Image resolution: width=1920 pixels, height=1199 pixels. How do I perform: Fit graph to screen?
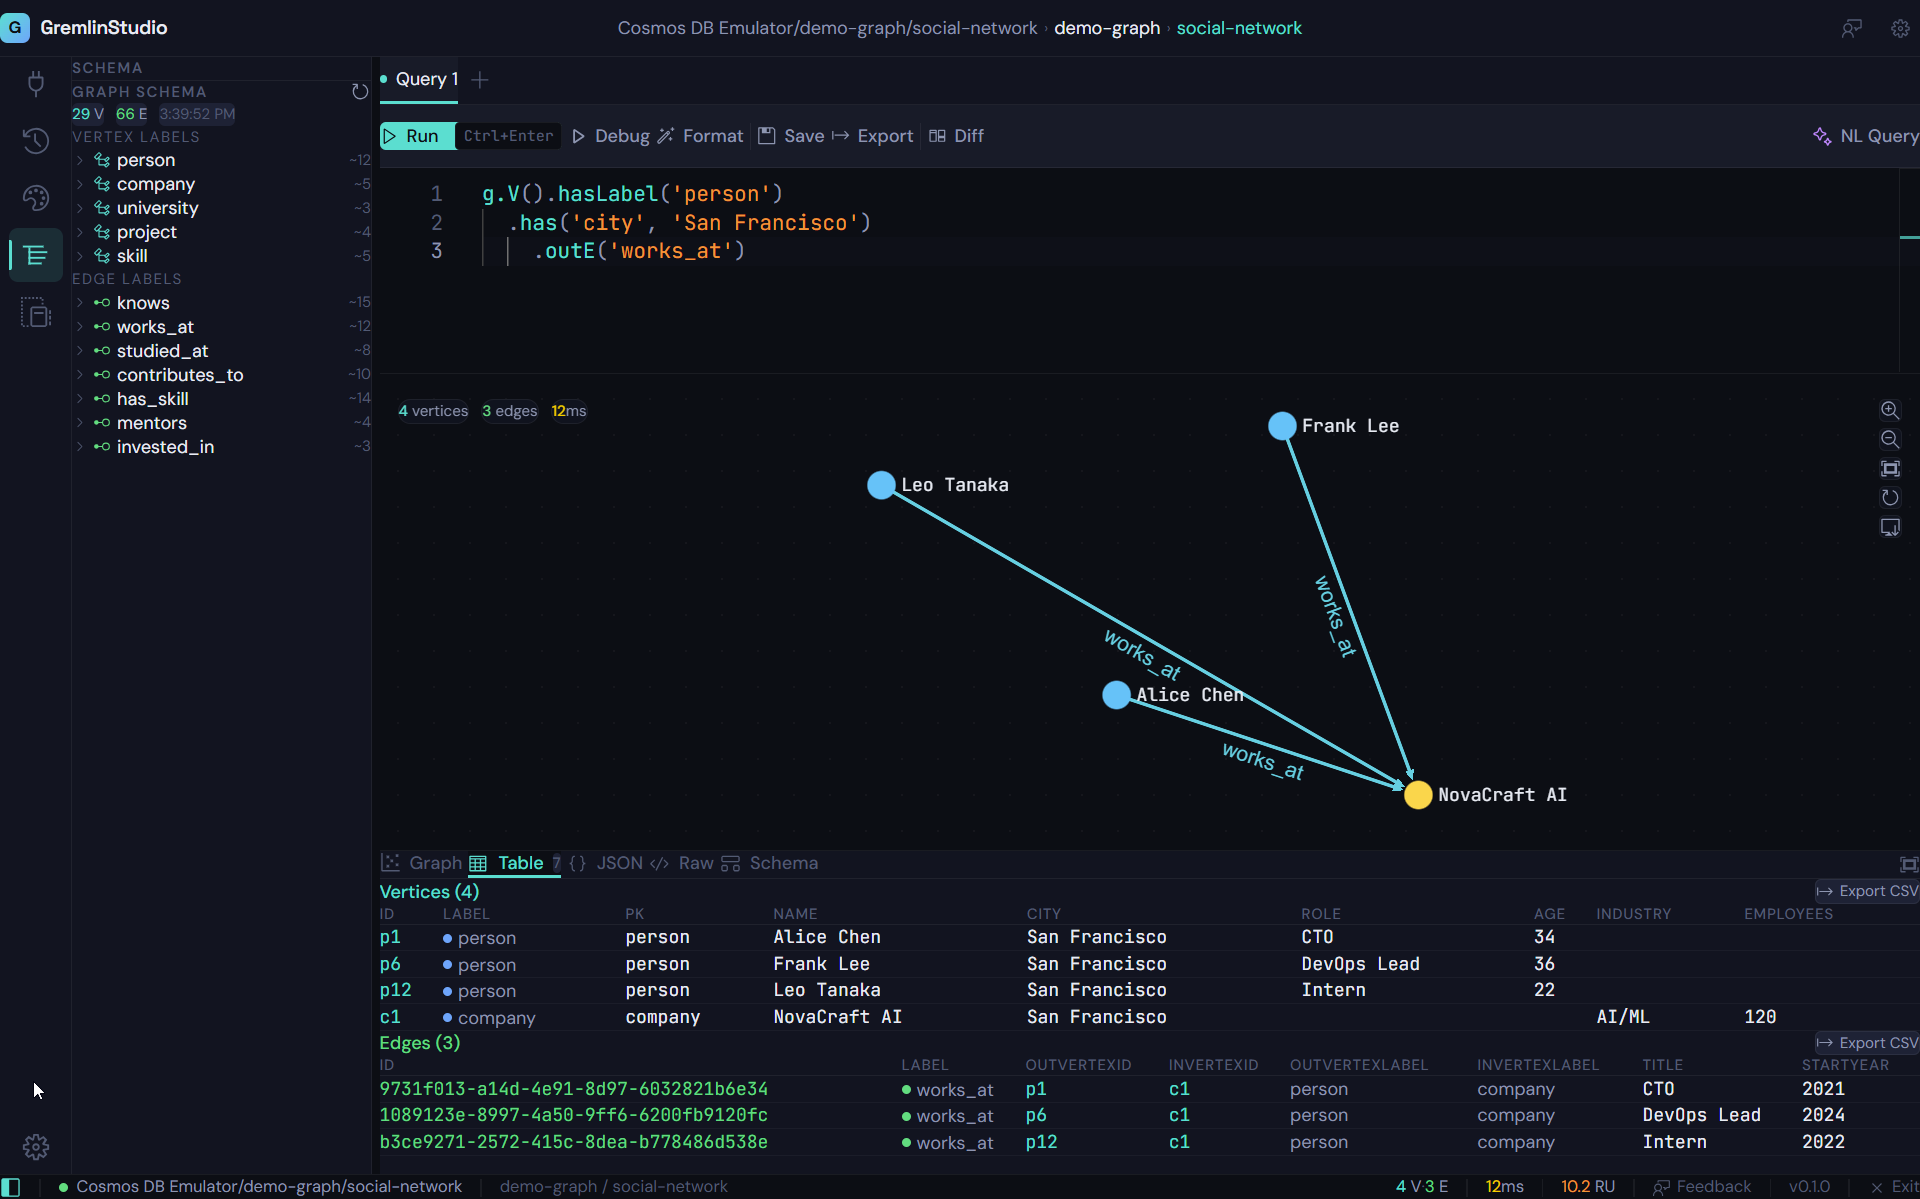click(1891, 468)
